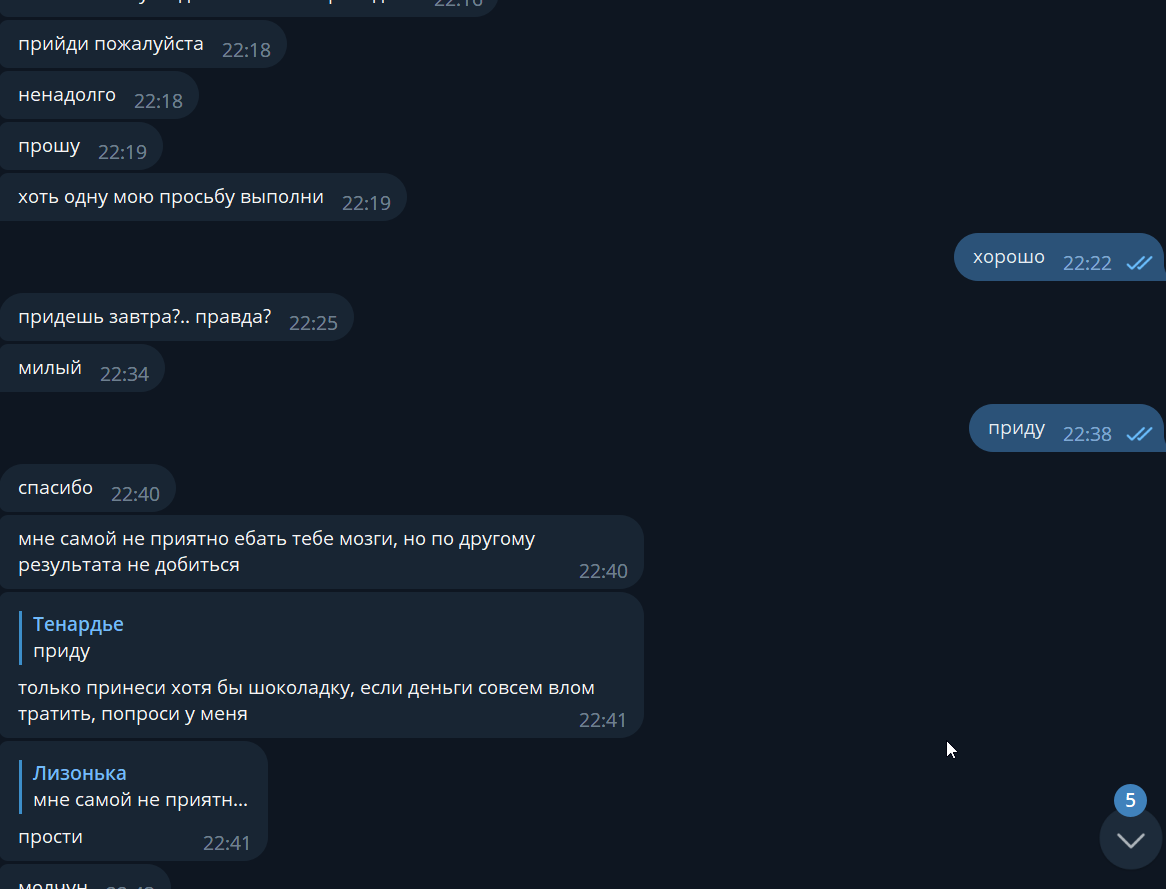Click read checkmarks on the 'приду' message
The width and height of the screenshot is (1166, 889).
pyautogui.click(x=1139, y=434)
